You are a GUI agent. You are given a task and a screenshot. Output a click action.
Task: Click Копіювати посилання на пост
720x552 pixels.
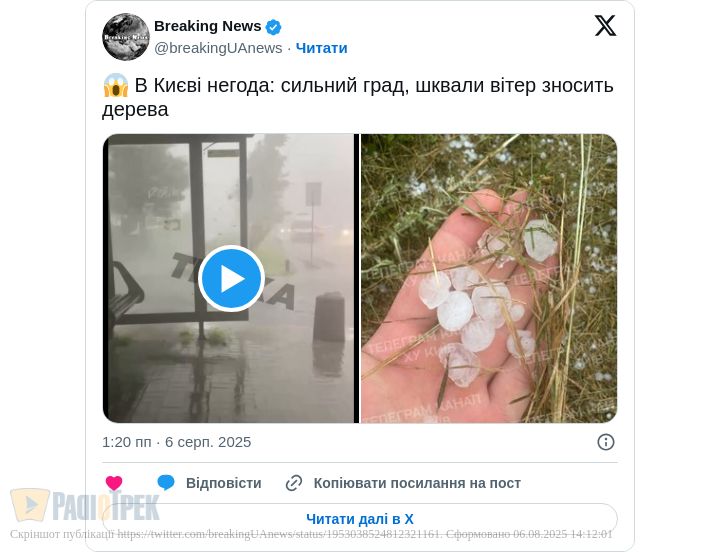click(x=417, y=483)
